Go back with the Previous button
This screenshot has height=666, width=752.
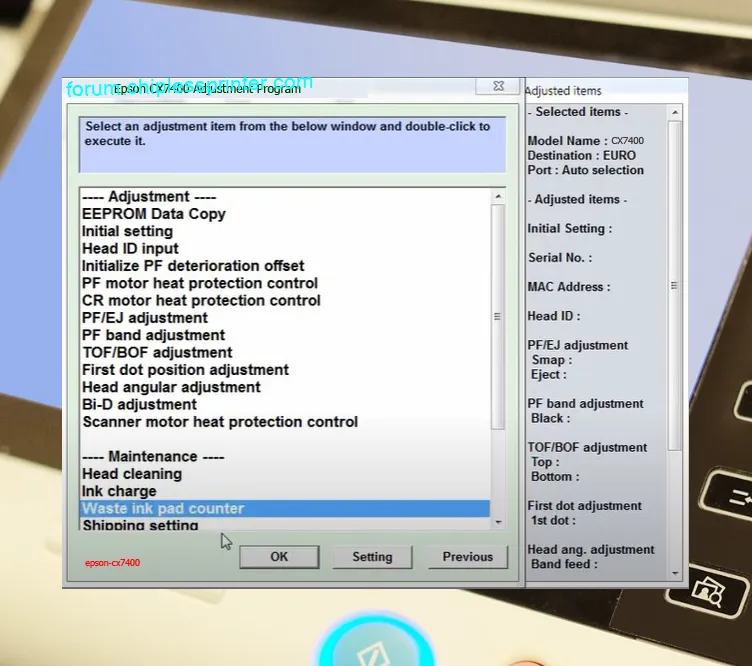tap(468, 557)
